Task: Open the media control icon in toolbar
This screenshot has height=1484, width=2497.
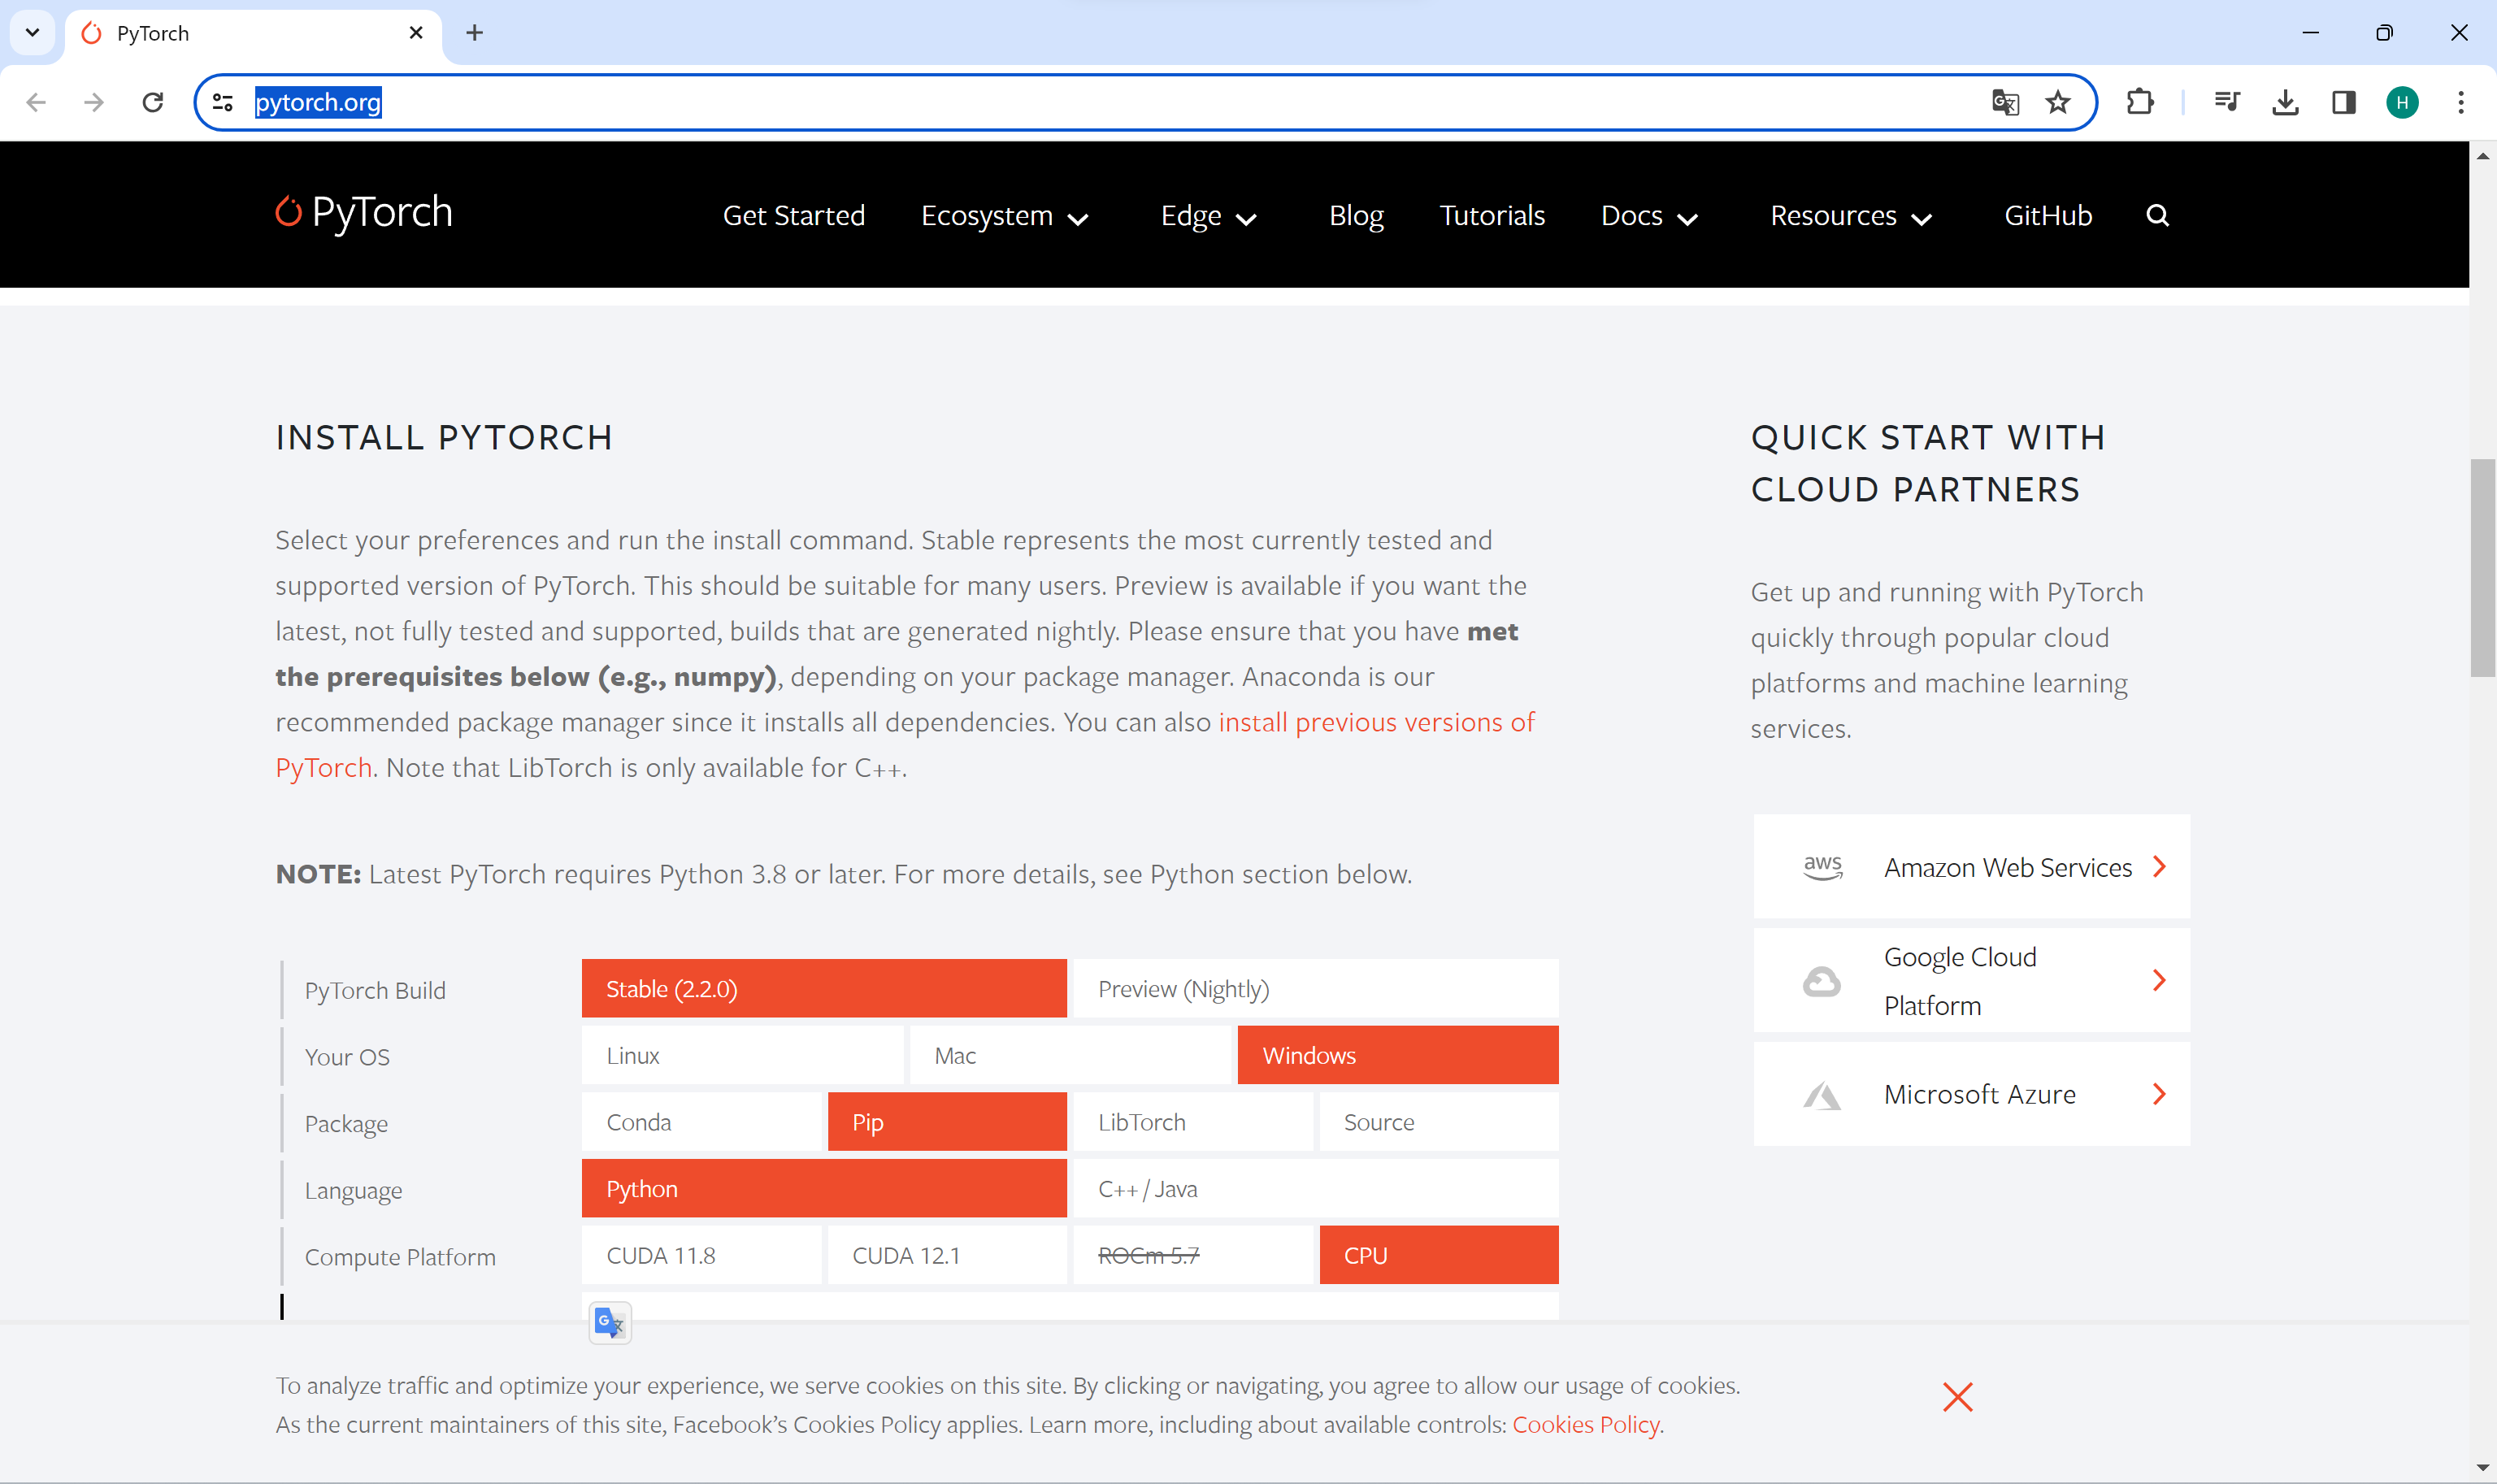Action: tap(2226, 102)
